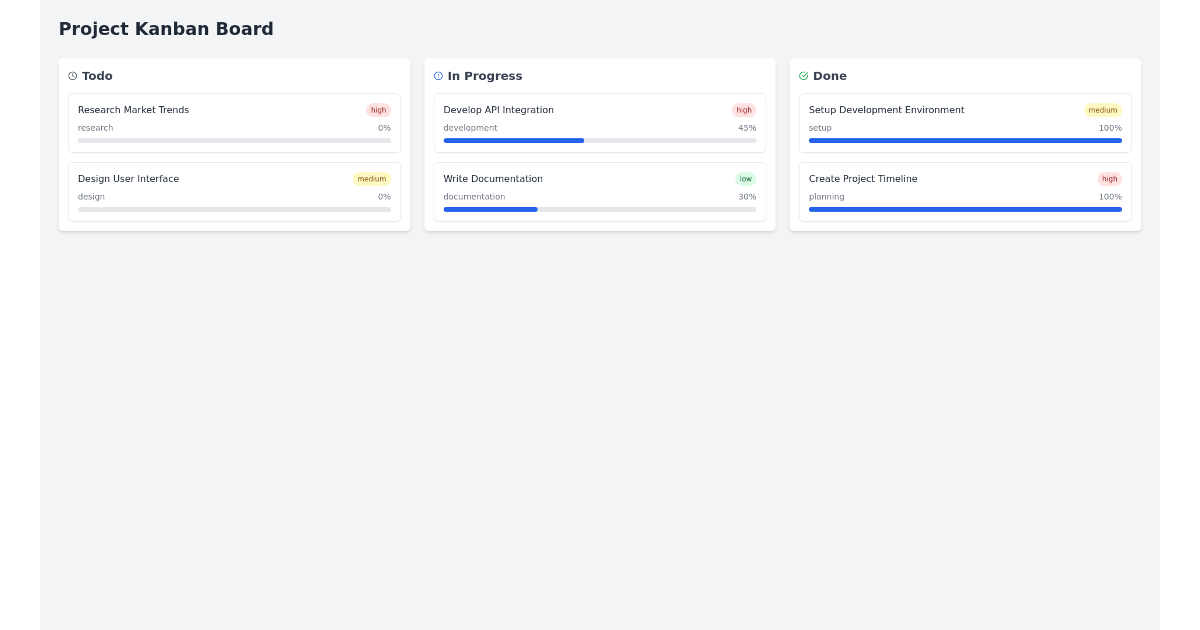Select the Research Market Trends card
This screenshot has width=1200, height=630.
(x=234, y=121)
